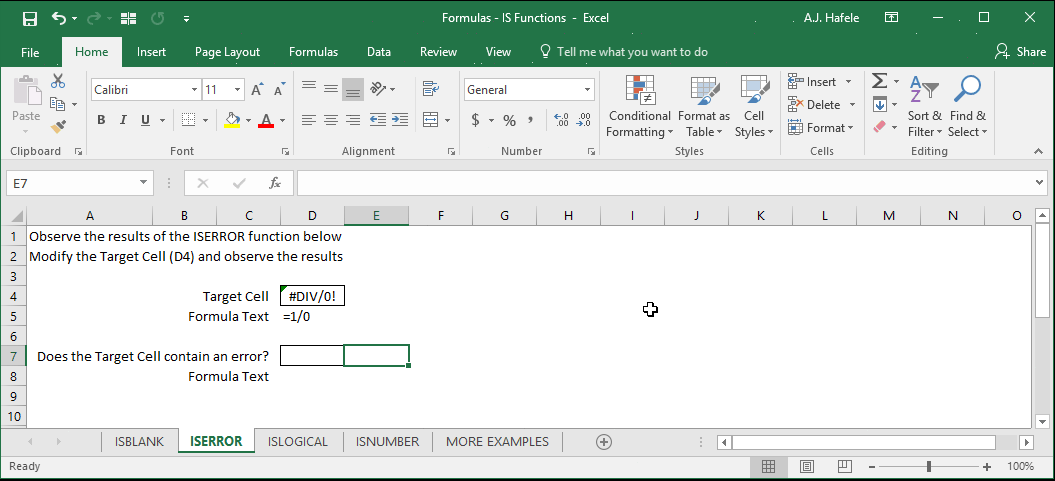This screenshot has width=1055, height=481.
Task: Click the zoom slider handle
Action: pyautogui.click(x=929, y=466)
